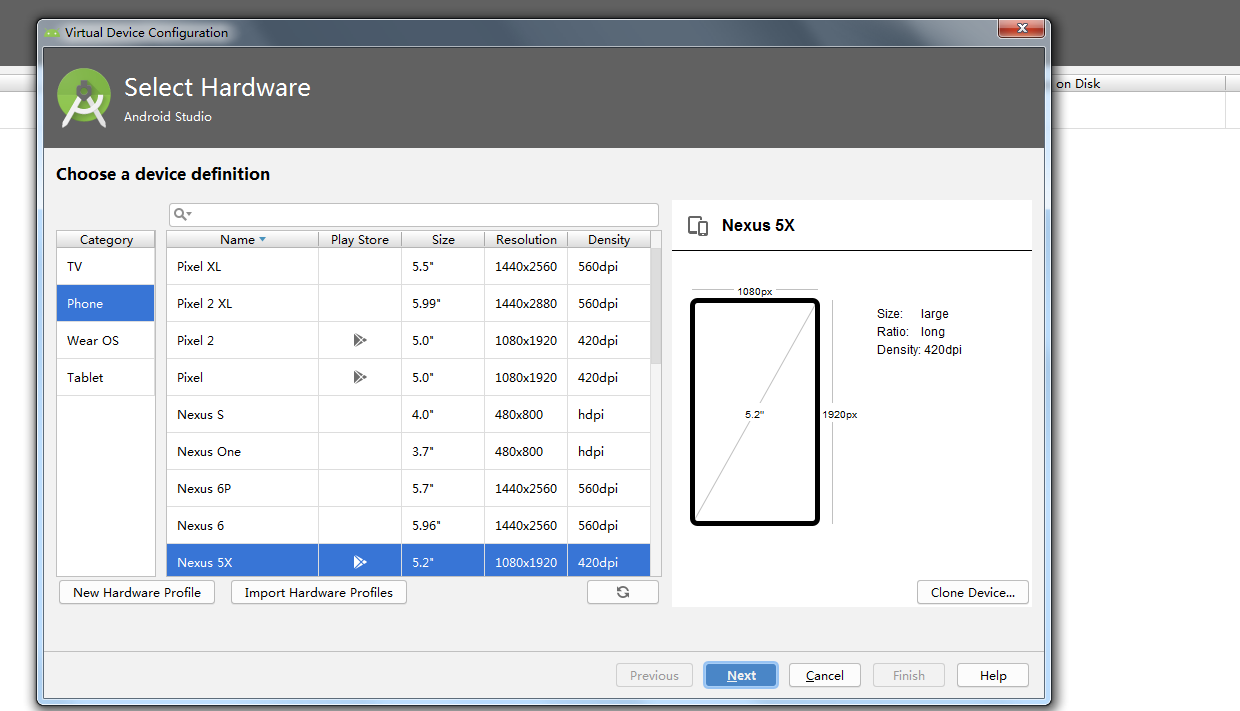
Task: Click the Play Store icon in the Nexus 5X row
Action: pos(360,562)
